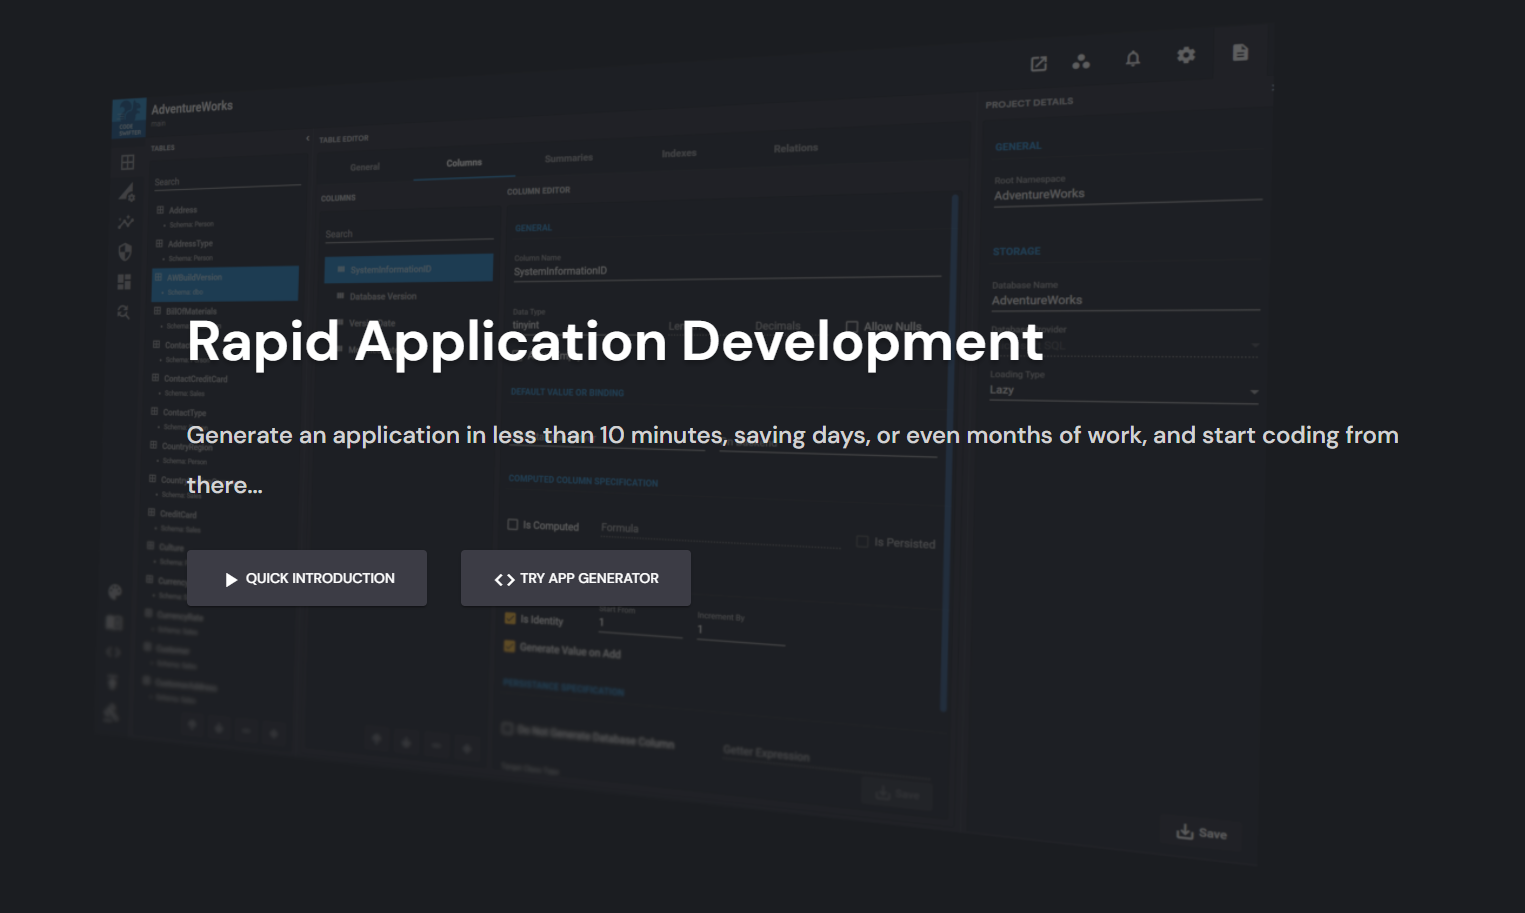Select the AWBuildVersion table in the Tables list
The height and width of the screenshot is (913, 1525).
[x=225, y=284]
